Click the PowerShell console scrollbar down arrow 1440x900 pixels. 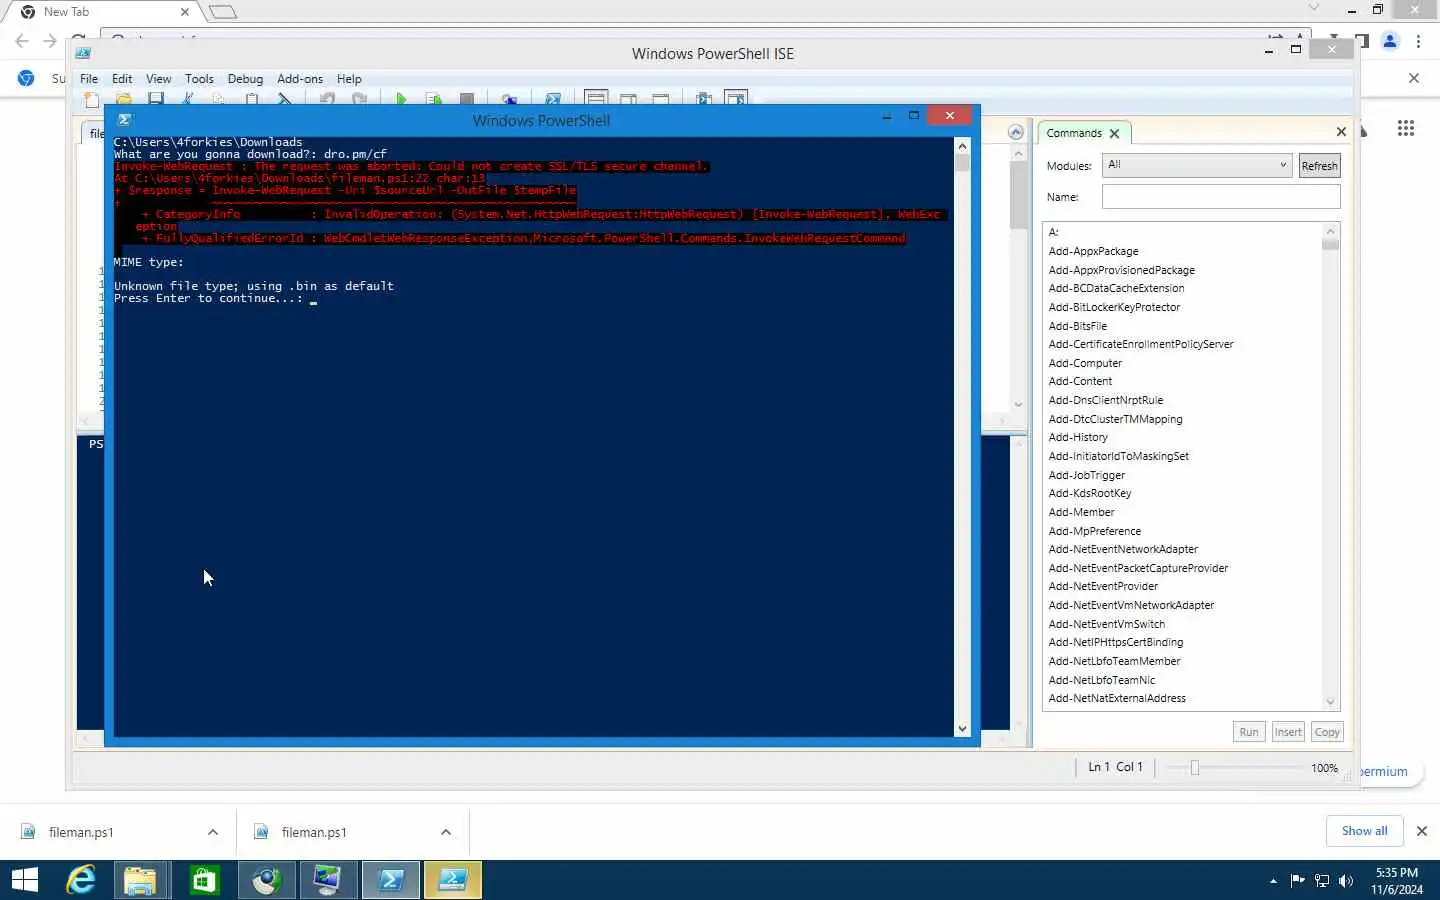click(962, 729)
